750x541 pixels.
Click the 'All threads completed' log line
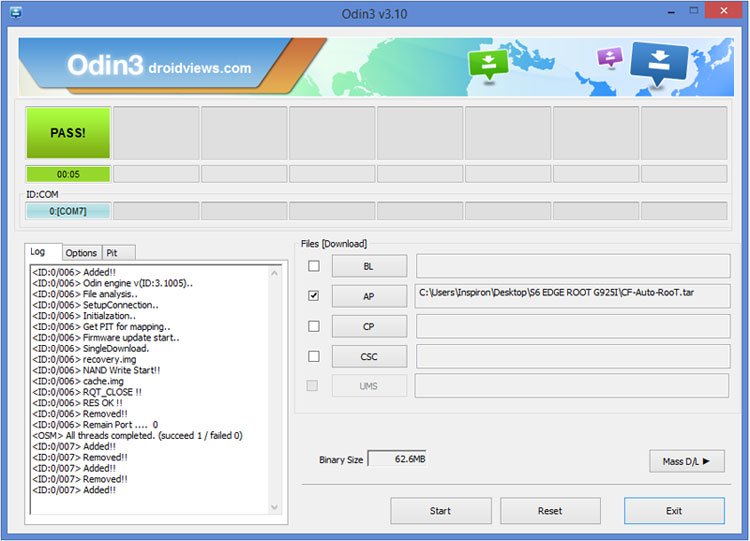pos(137,436)
